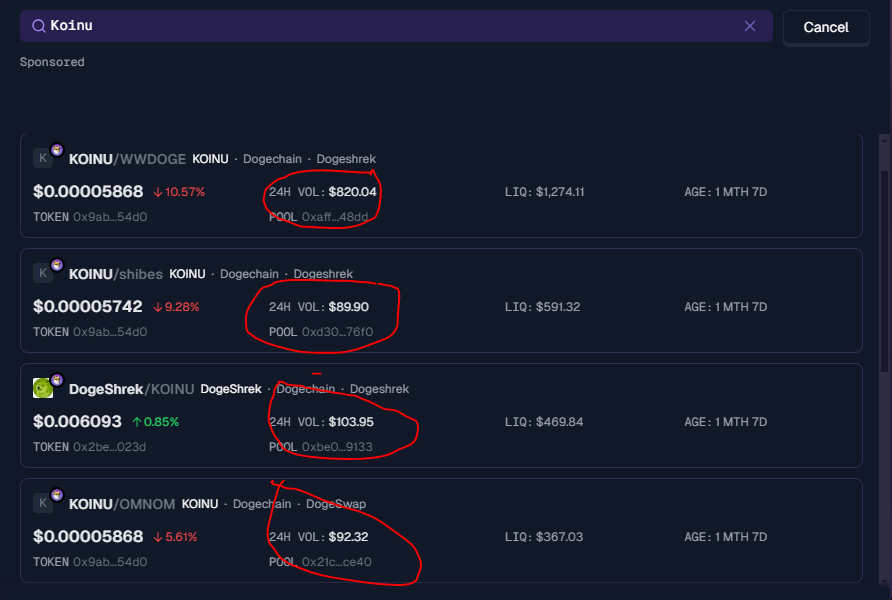Click the LIQ $1,274.11 value
The image size is (892, 600).
pos(560,192)
